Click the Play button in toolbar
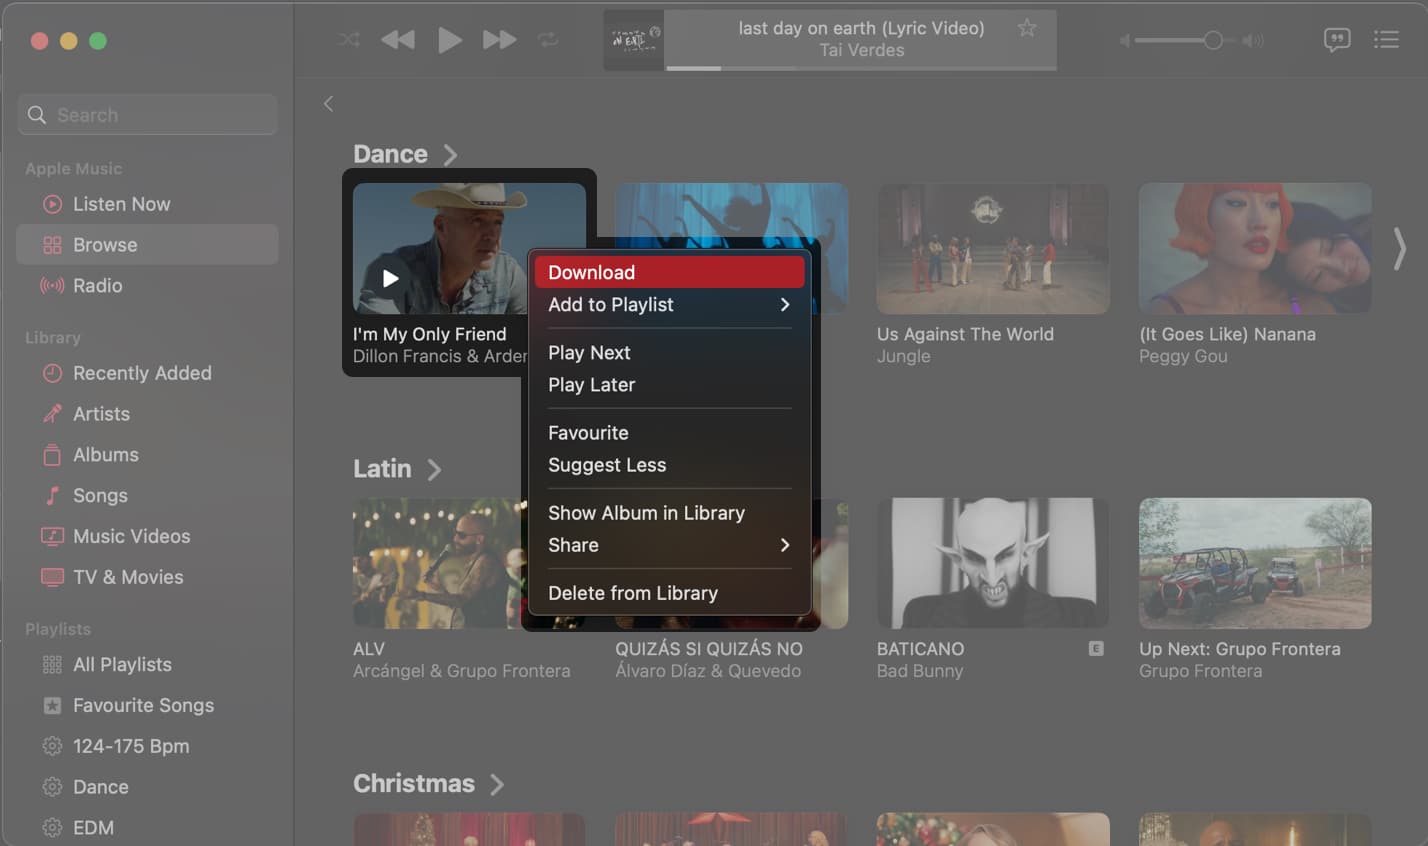1428x846 pixels. coord(450,40)
